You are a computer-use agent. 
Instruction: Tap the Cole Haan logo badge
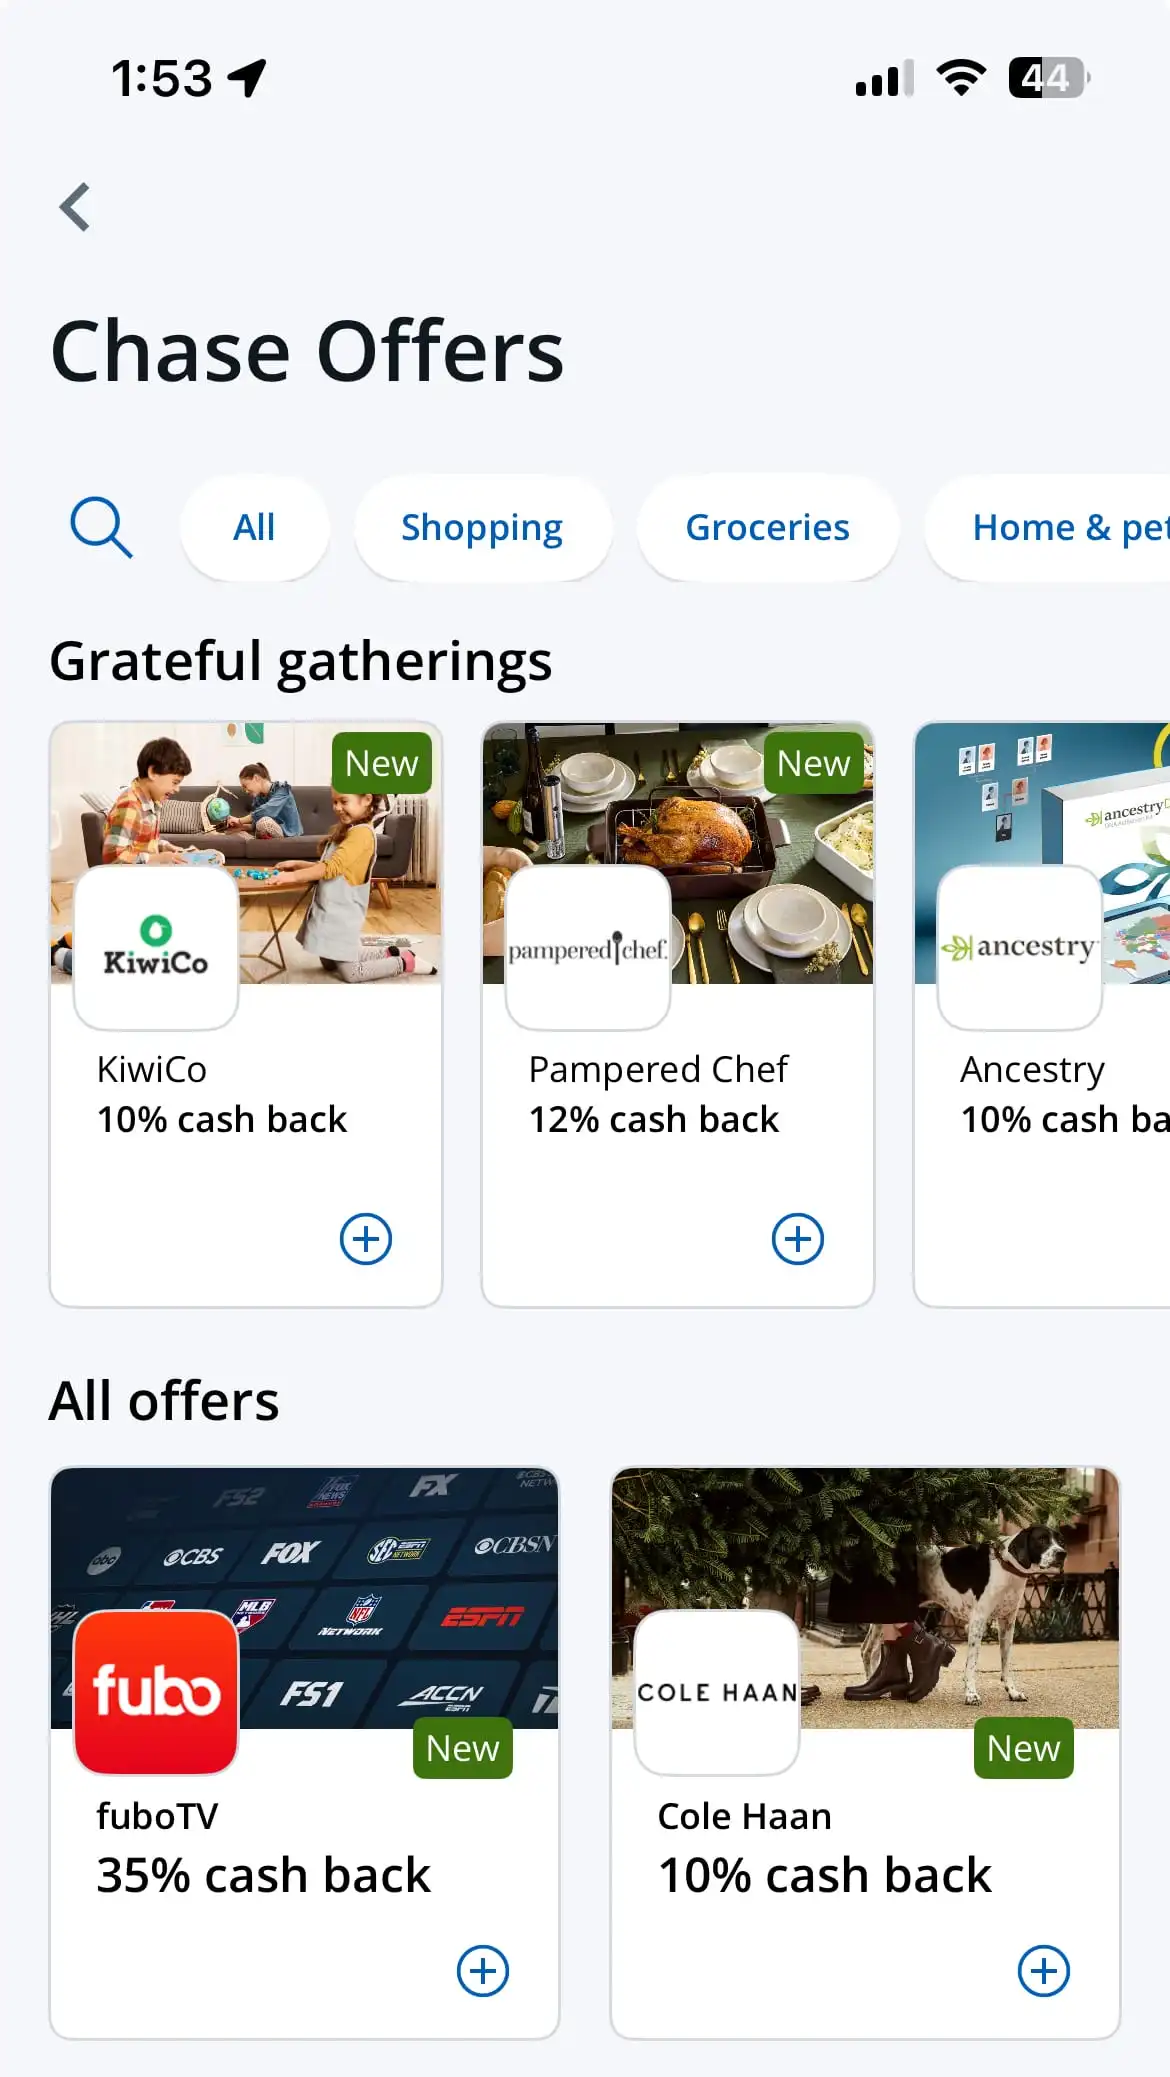[717, 1692]
